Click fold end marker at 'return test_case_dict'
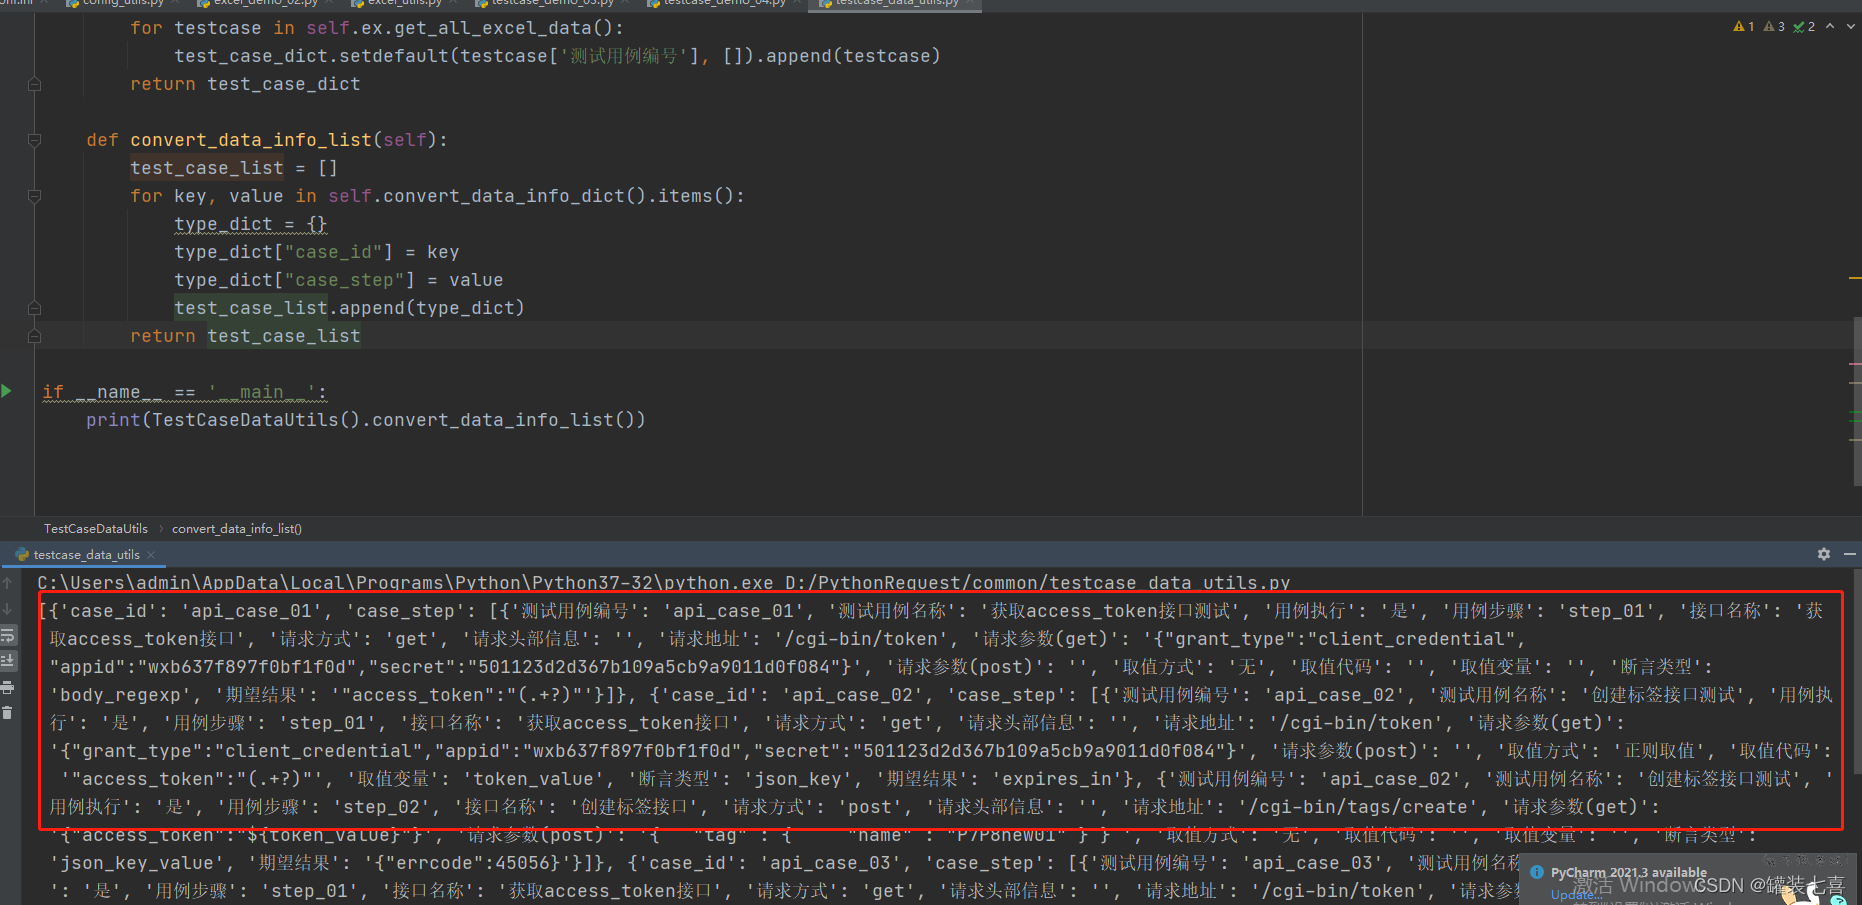Screen dimensions: 1862x905 coord(34,84)
